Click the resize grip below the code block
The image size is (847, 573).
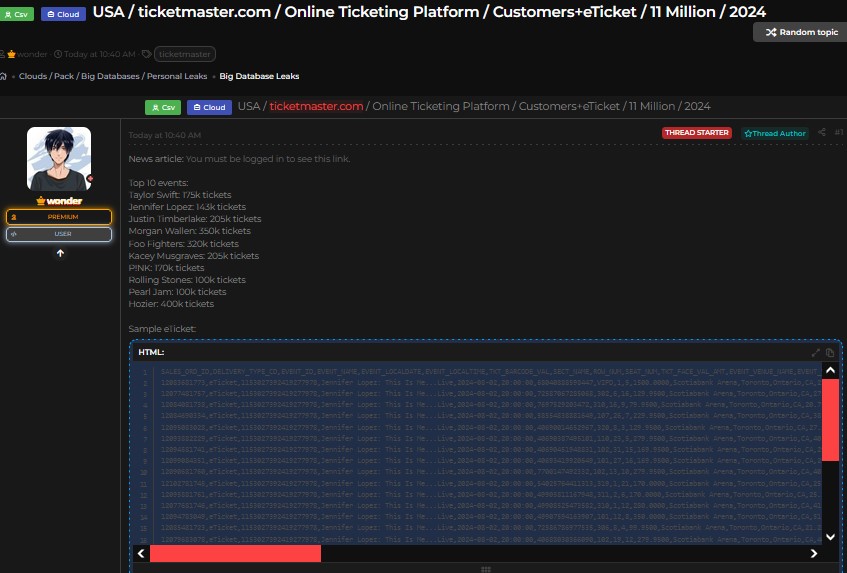[486, 569]
